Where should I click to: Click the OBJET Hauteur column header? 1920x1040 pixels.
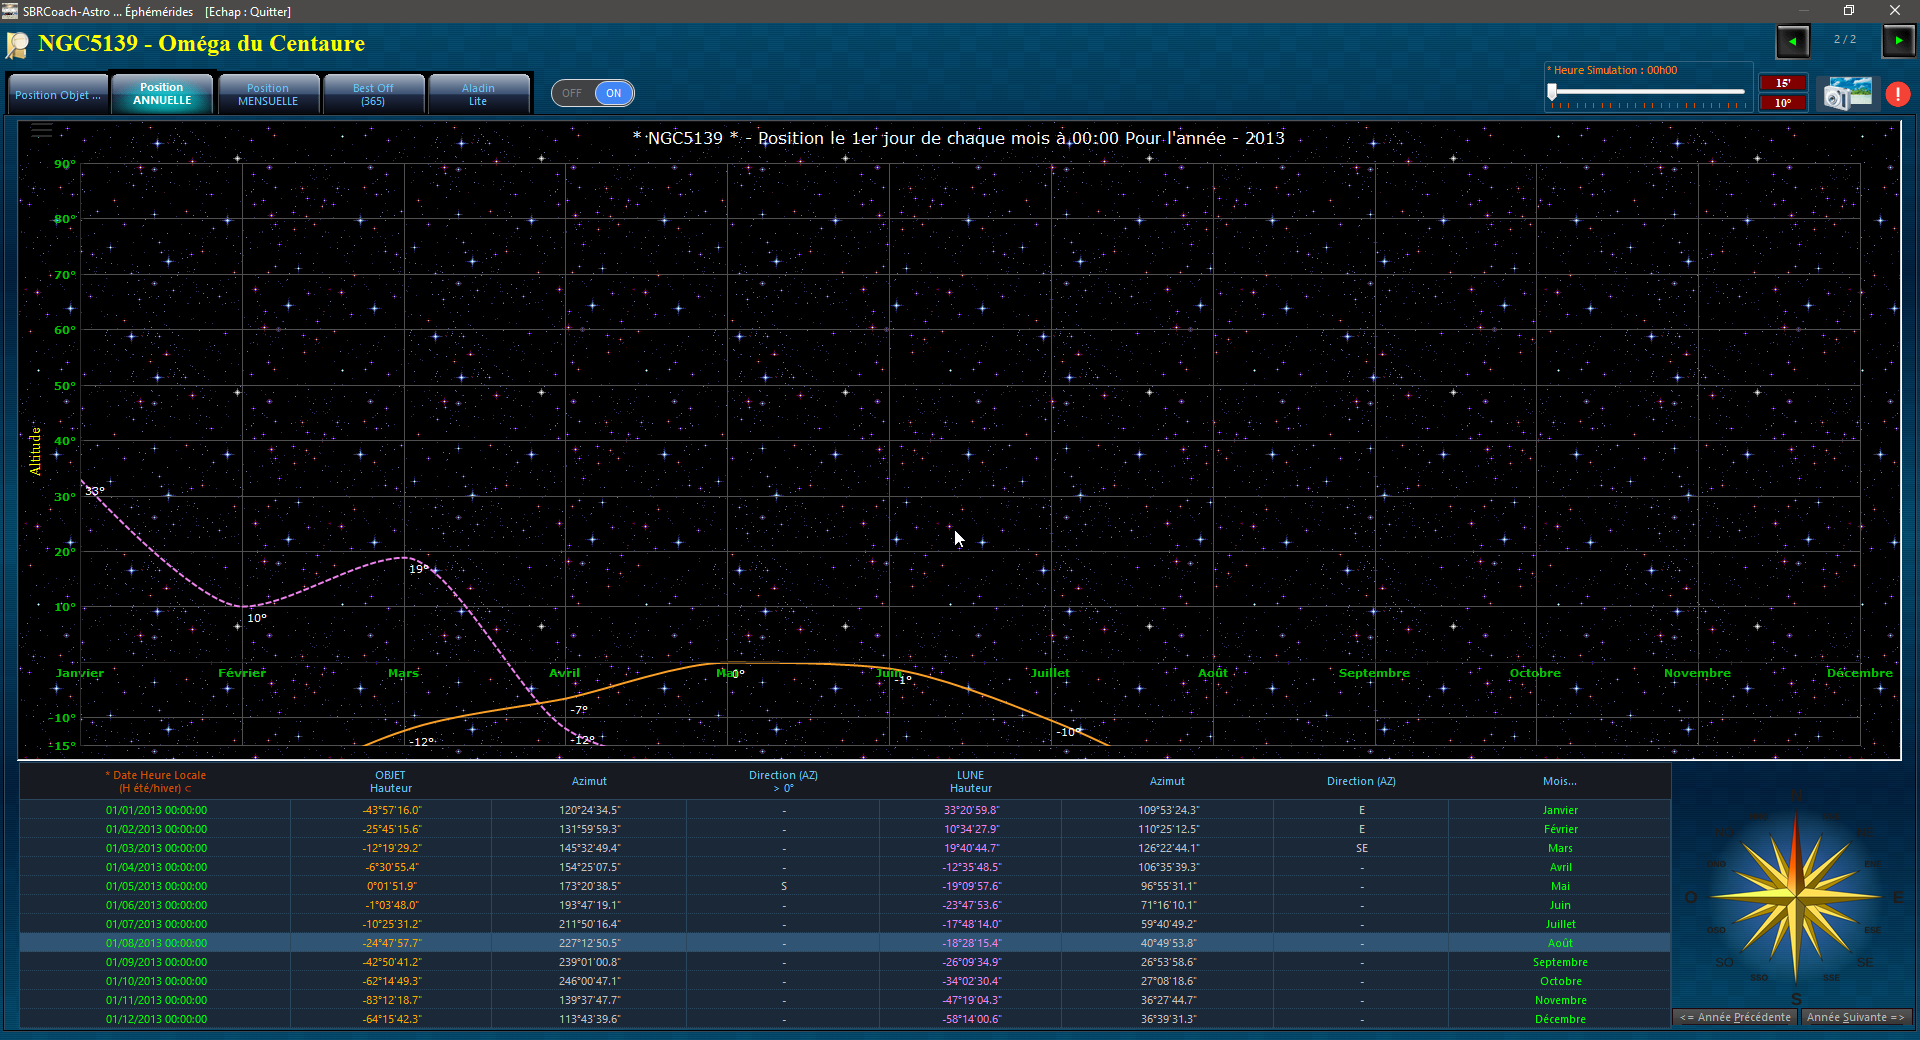click(391, 781)
